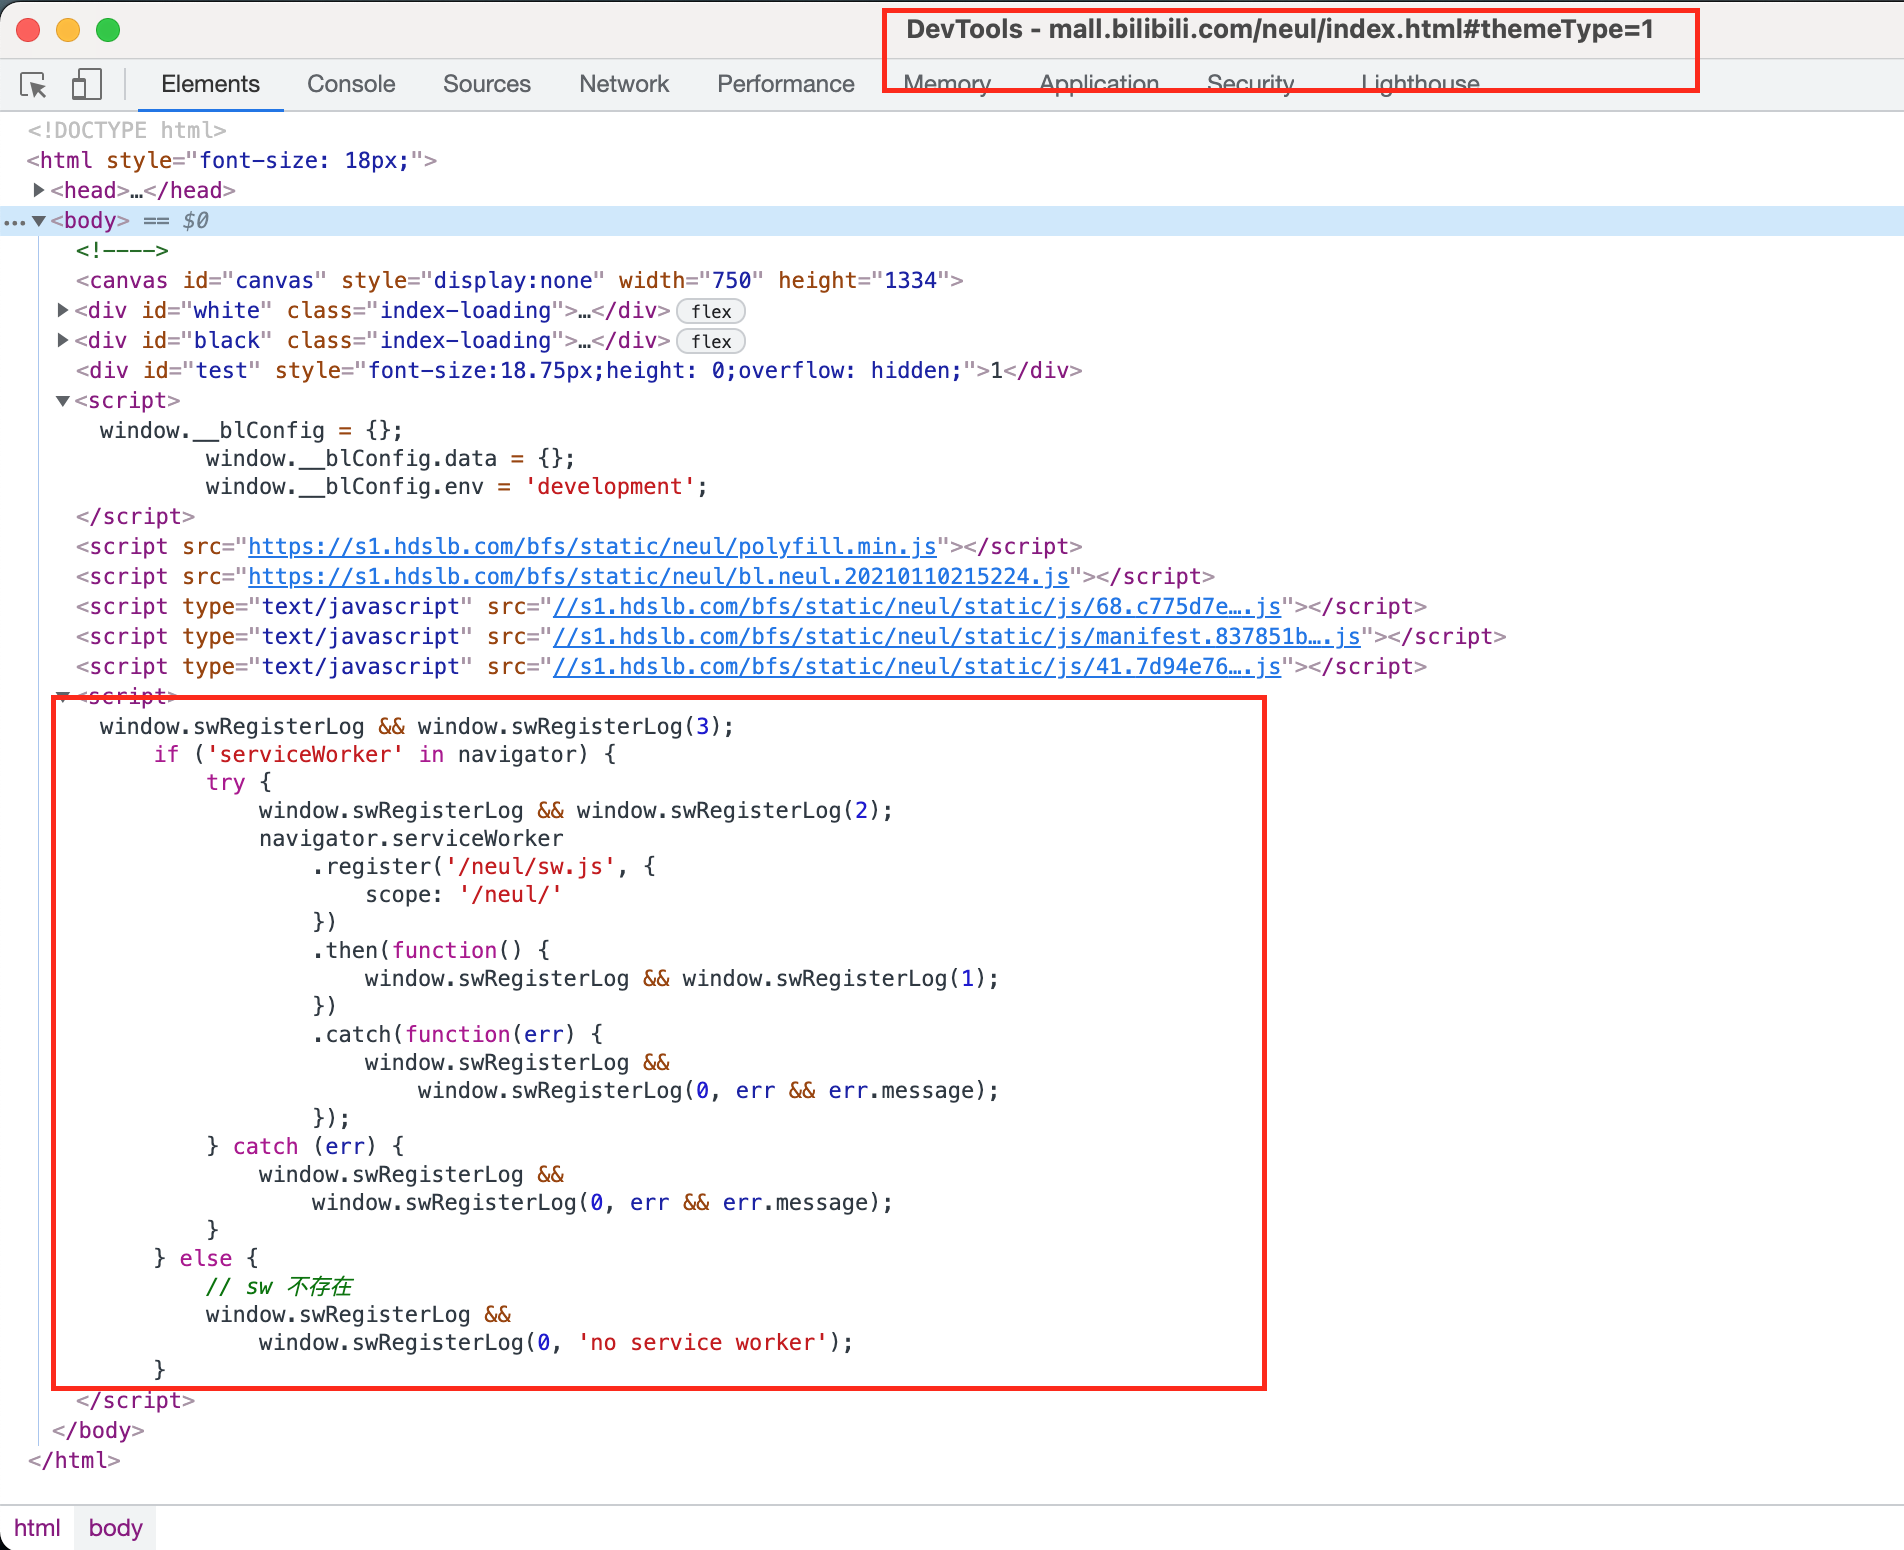Open the Security tab
This screenshot has height=1550, width=1904.
coord(1251,84)
